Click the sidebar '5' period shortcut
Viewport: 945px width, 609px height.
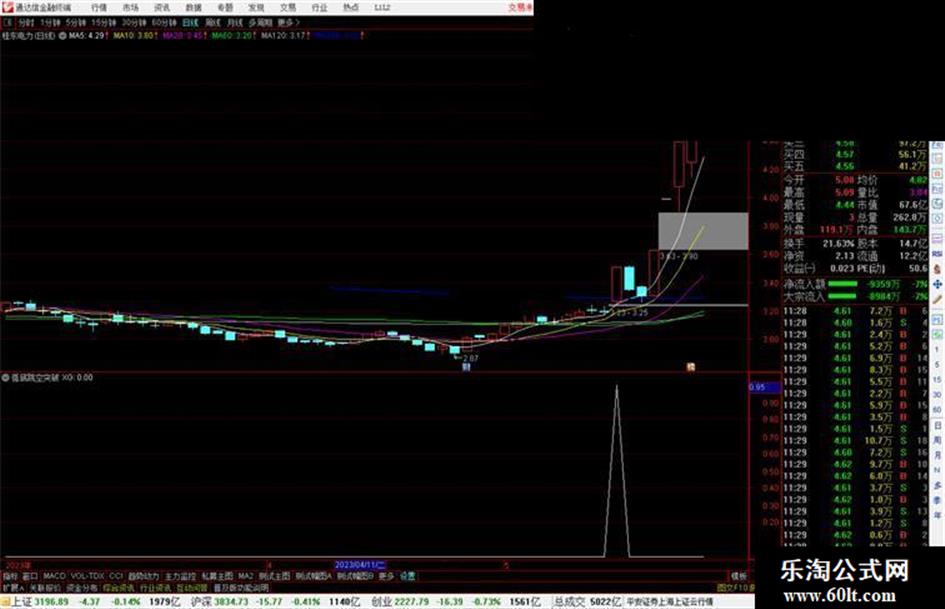[x=937, y=365]
